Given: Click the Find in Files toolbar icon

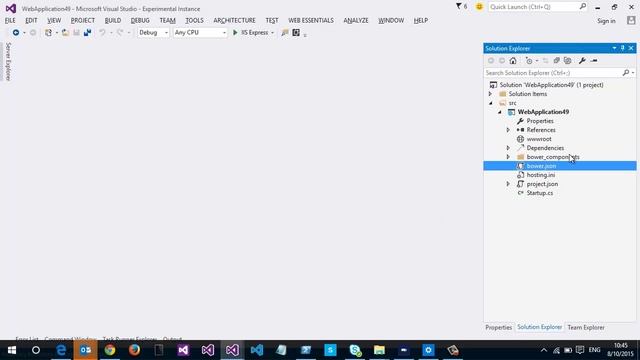Looking at the screenshot, I should pos(284,33).
